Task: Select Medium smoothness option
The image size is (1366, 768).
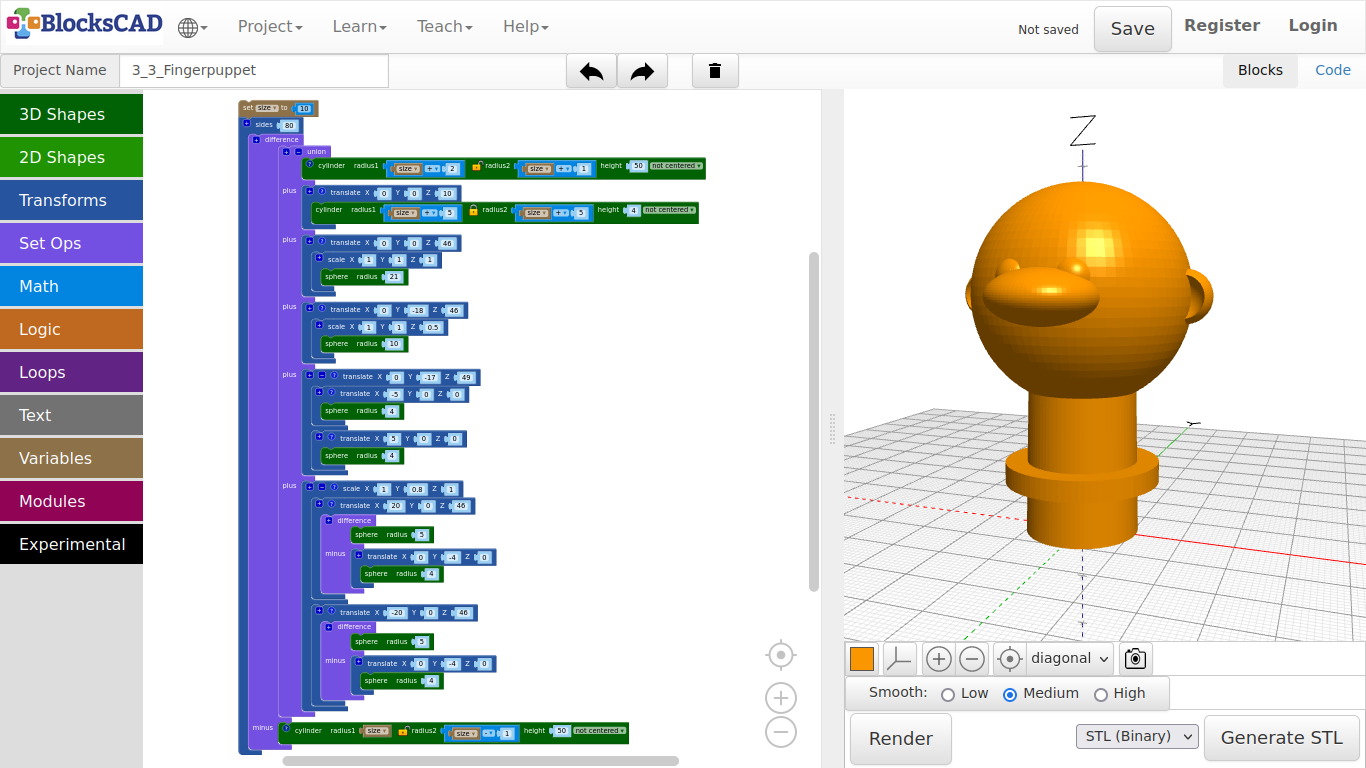Action: point(1010,695)
